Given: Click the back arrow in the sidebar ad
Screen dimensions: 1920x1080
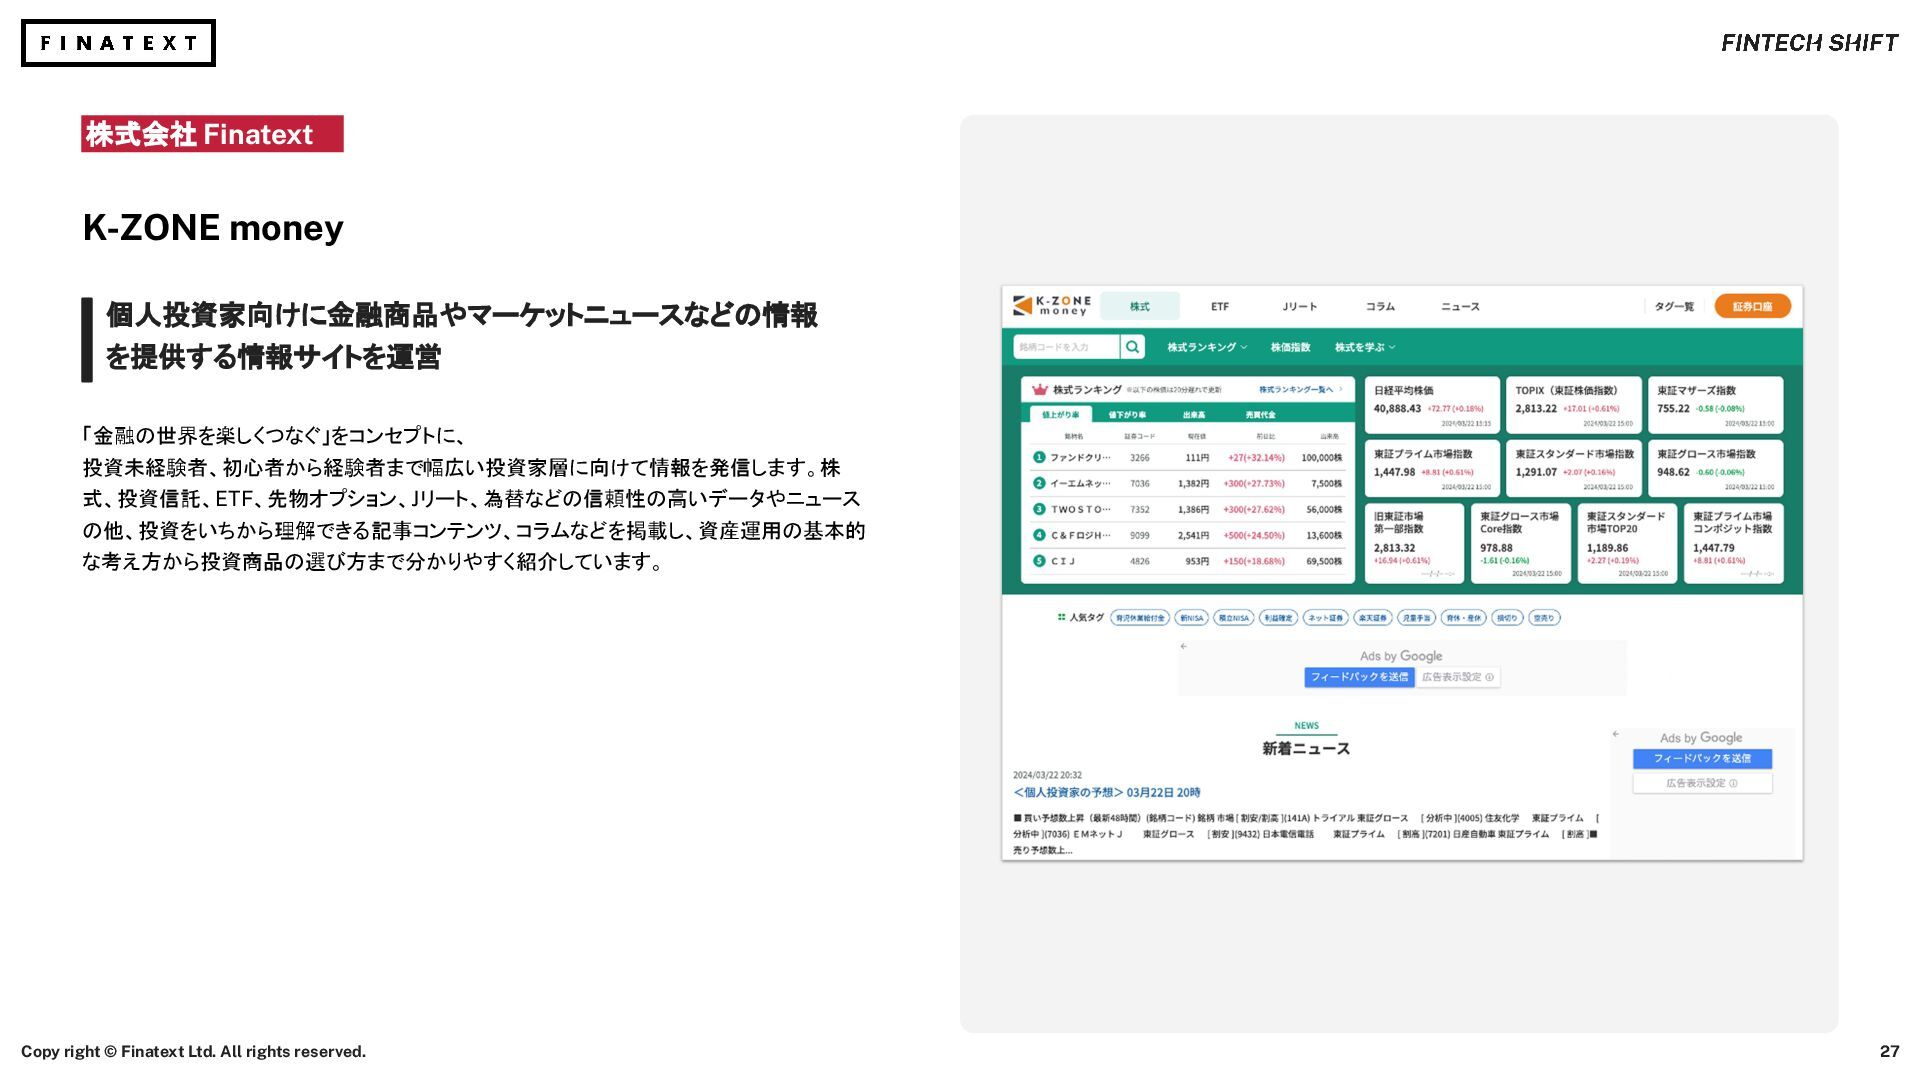Looking at the screenshot, I should [x=1615, y=734].
